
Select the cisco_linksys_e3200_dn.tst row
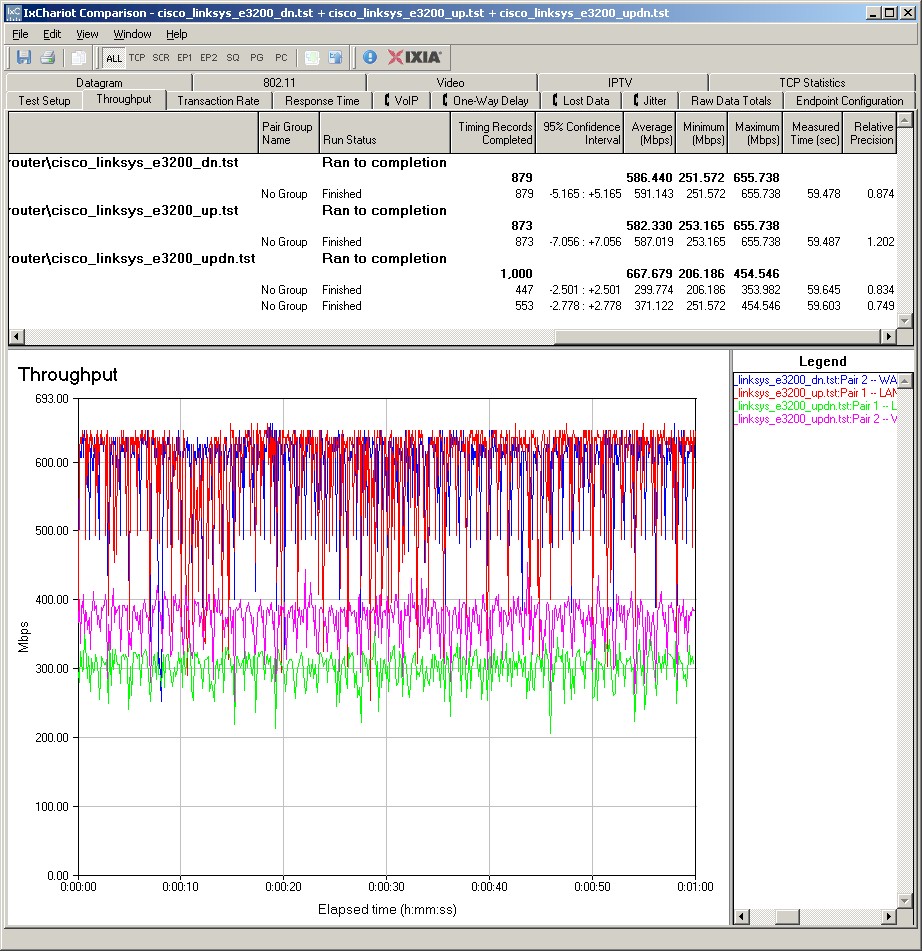tap(452, 163)
